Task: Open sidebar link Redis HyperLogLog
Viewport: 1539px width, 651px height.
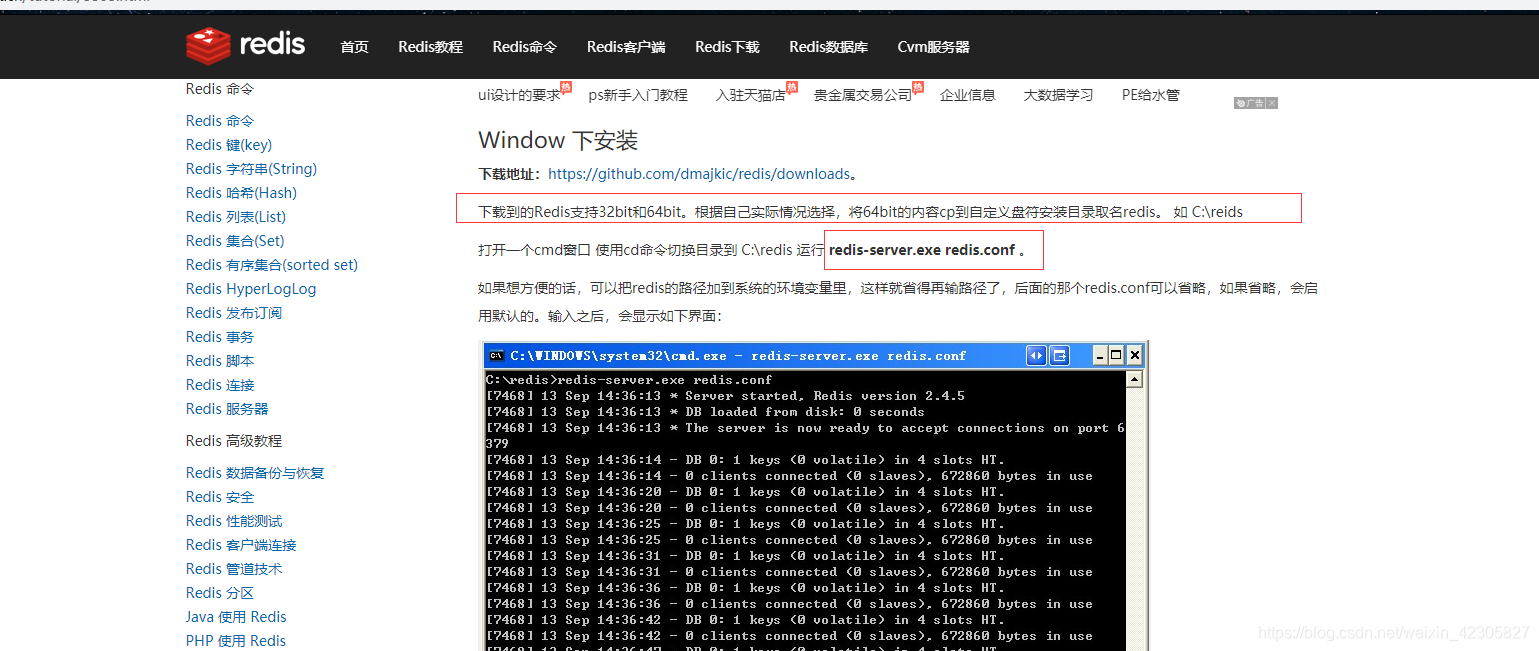Action: pyautogui.click(x=251, y=289)
